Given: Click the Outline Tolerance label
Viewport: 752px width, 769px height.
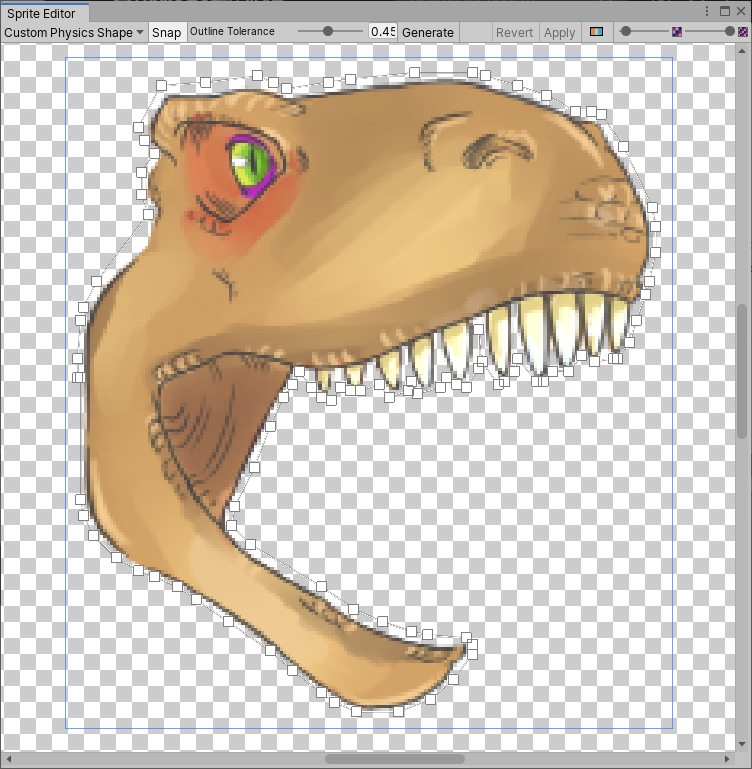Looking at the screenshot, I should [x=232, y=32].
